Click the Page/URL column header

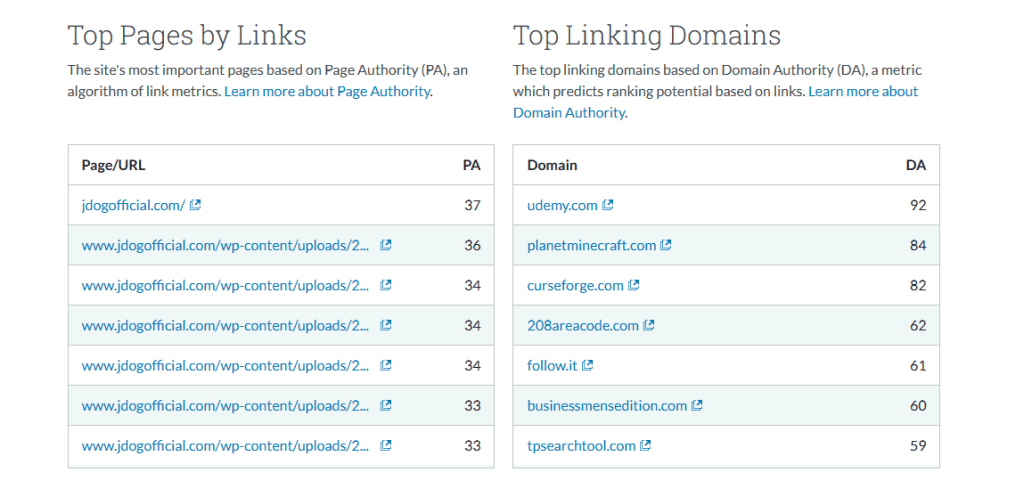click(x=114, y=165)
